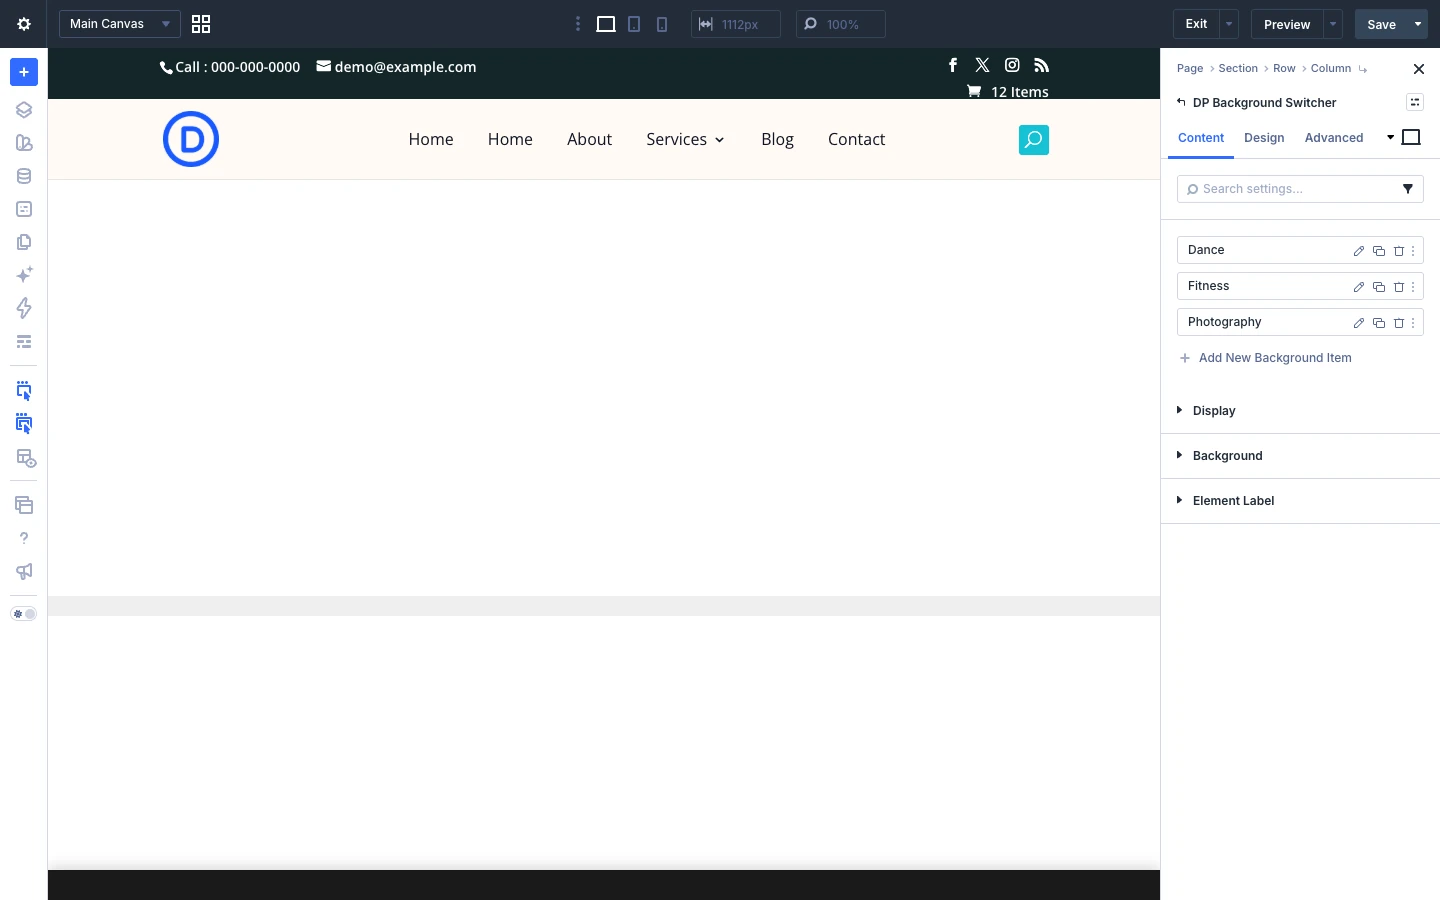
Task: Switch to the Design tab
Action: click(1264, 138)
